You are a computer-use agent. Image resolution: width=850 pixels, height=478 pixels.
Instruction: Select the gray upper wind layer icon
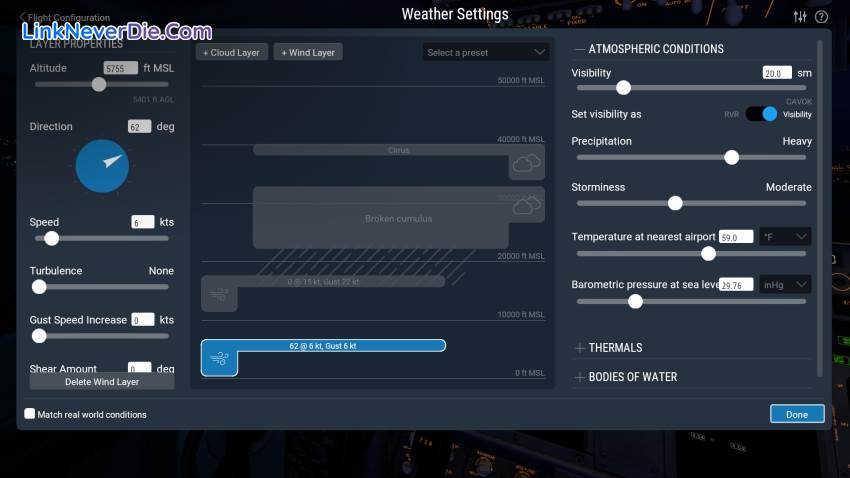(219, 294)
